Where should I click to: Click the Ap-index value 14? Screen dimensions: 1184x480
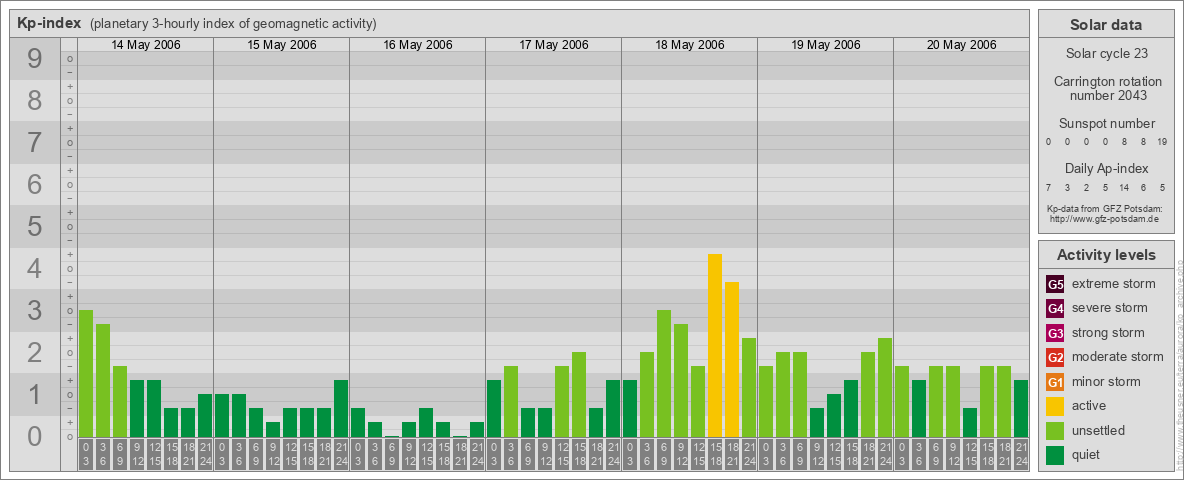(1124, 187)
